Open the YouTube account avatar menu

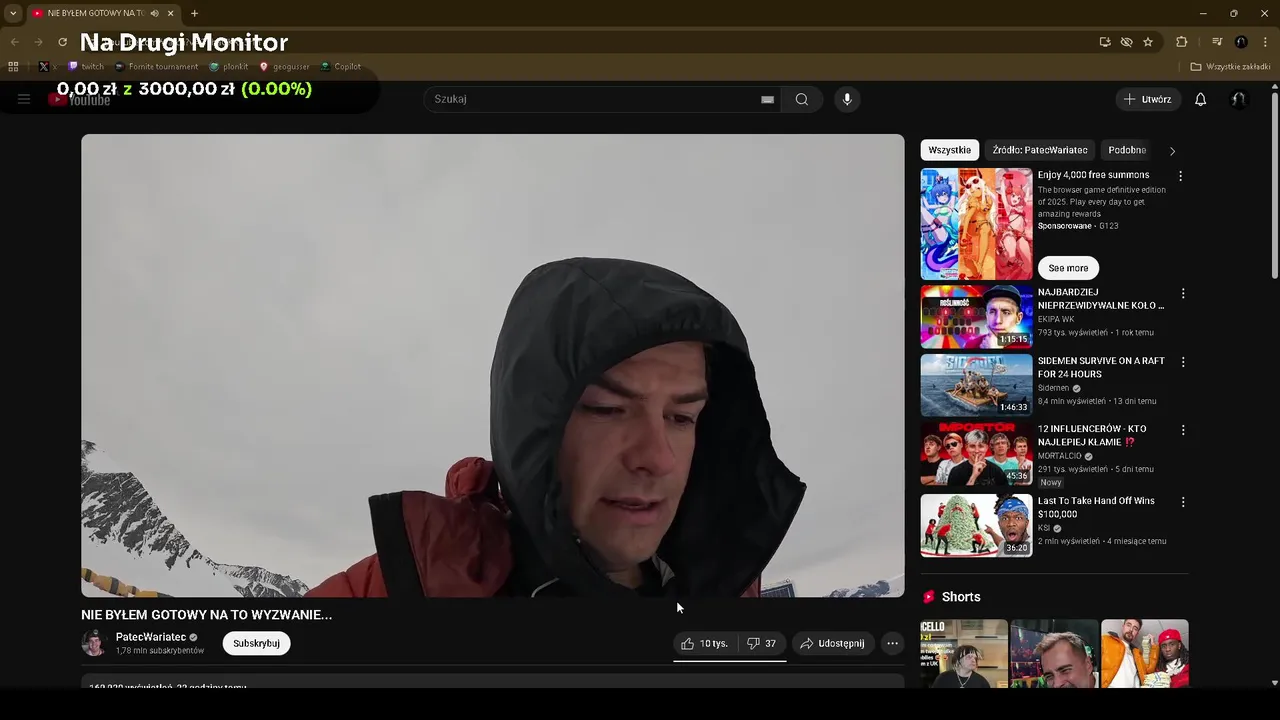pyautogui.click(x=1238, y=99)
